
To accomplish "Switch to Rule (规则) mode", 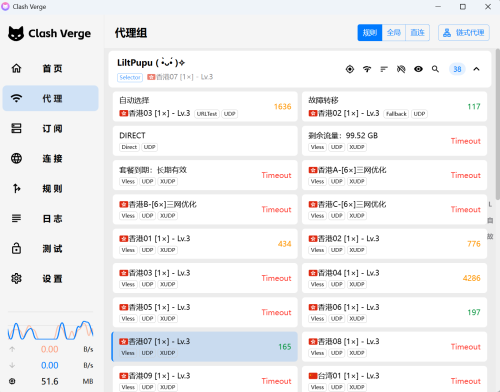I will click(x=370, y=33).
